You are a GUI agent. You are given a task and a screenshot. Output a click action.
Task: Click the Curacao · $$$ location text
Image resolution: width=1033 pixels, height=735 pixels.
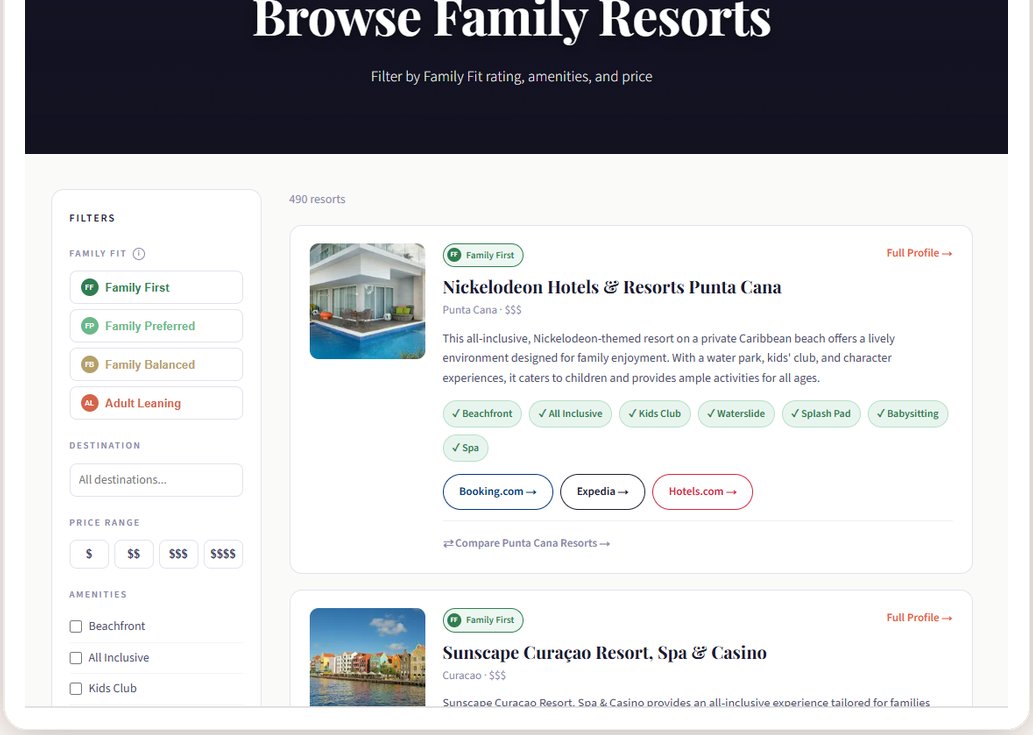tap(474, 675)
